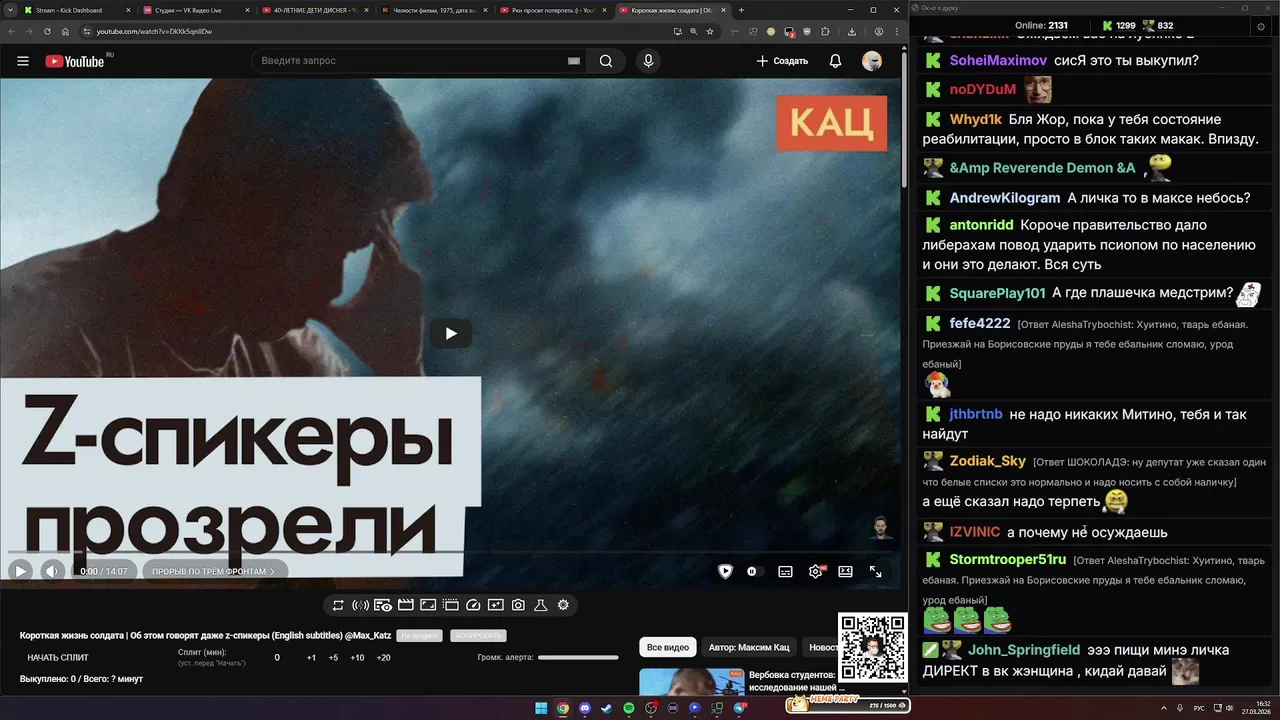1280x720 pixels.
Task: Click the flask filters icon in the enhancer toolbar
Action: point(540,605)
